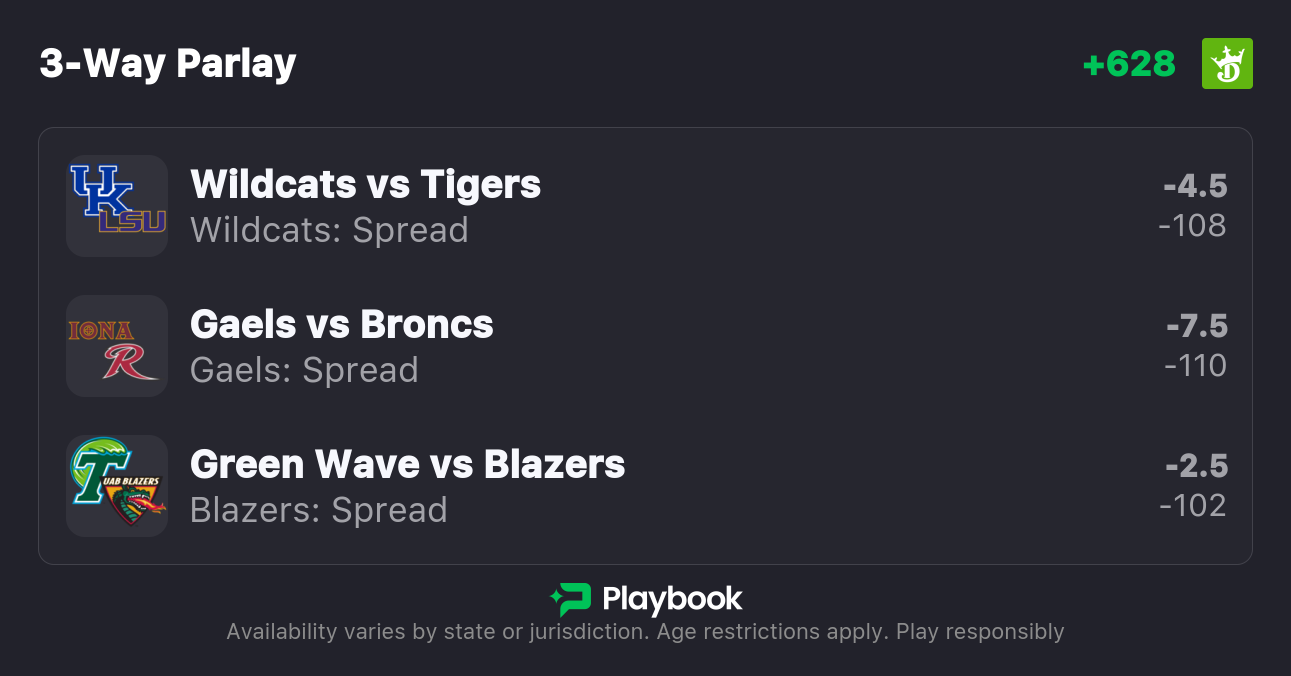1291x676 pixels.
Task: Click the Iona and Rider team logo icon
Action: point(117,346)
